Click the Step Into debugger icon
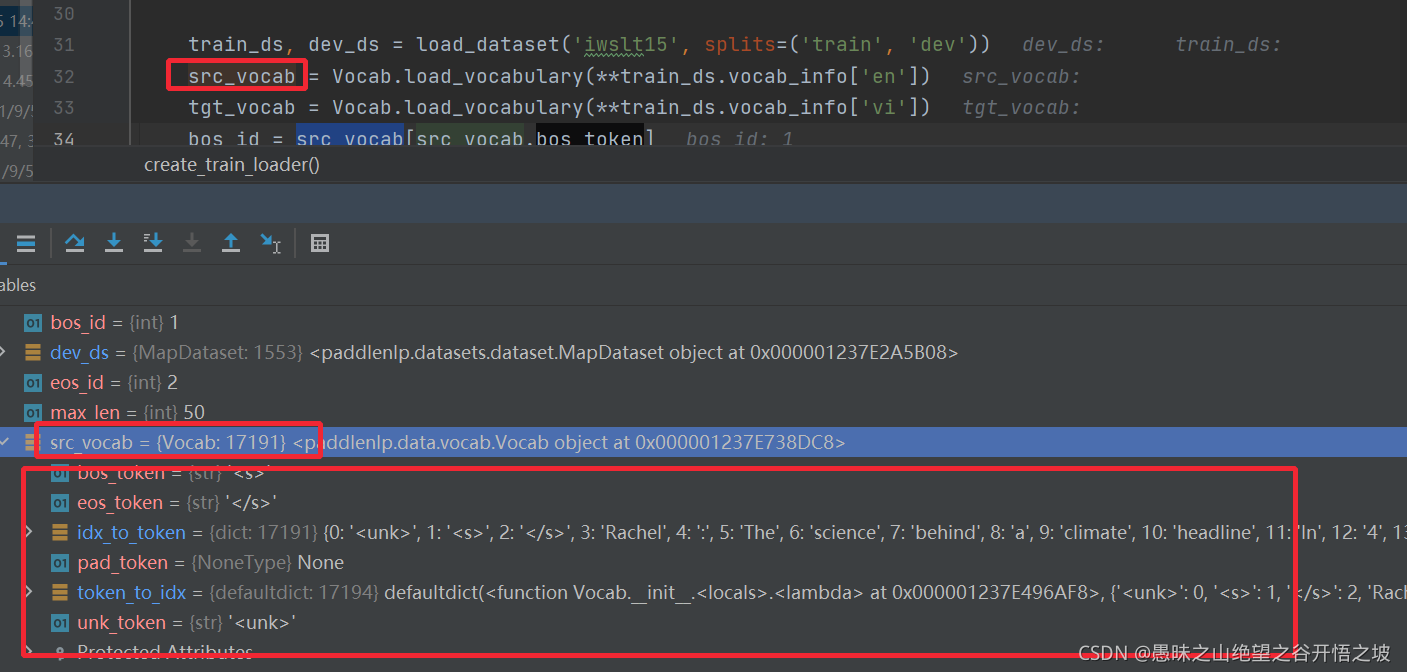 (x=114, y=243)
